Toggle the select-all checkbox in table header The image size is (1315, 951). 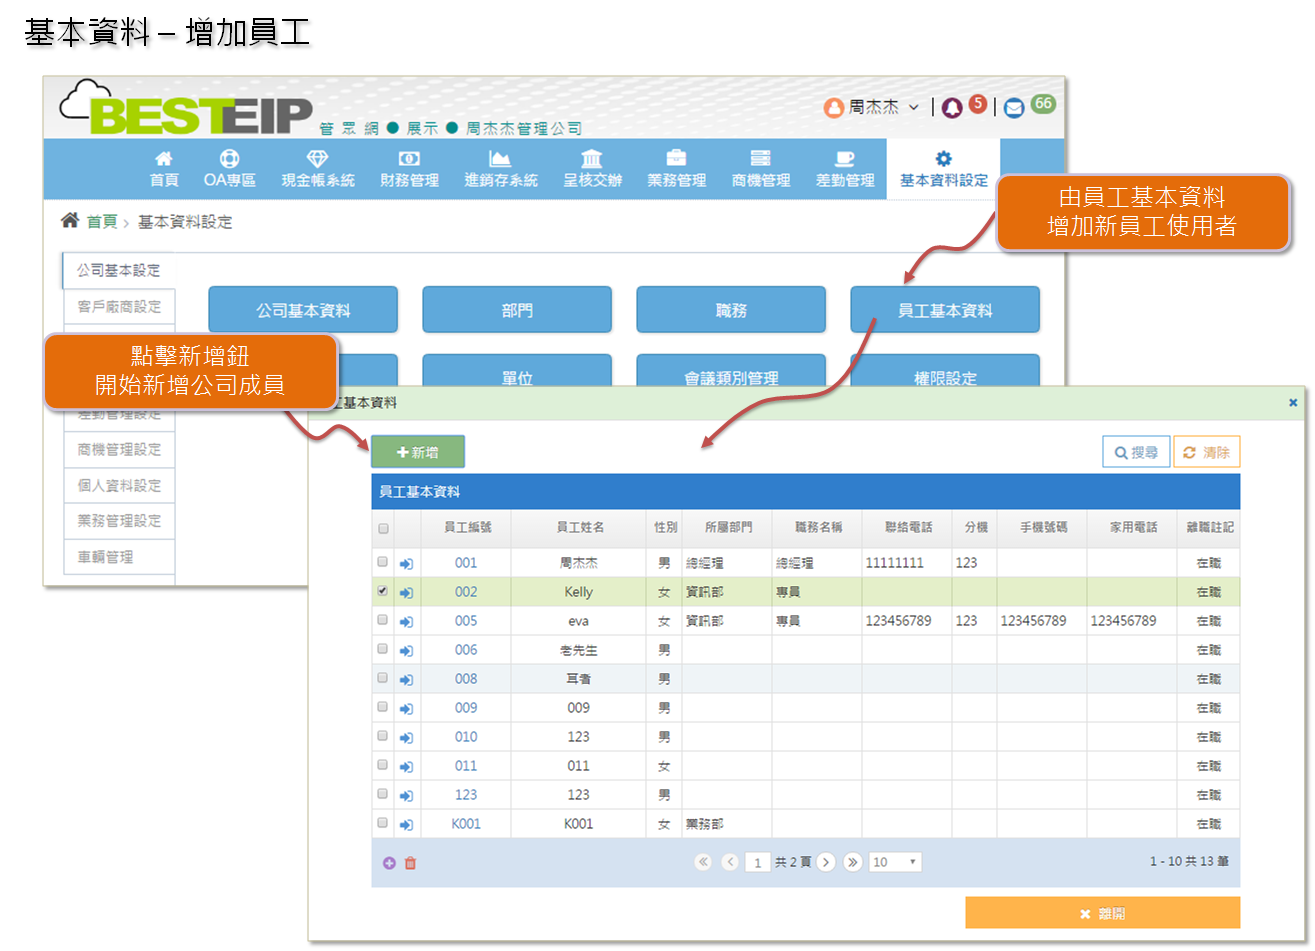point(382,528)
